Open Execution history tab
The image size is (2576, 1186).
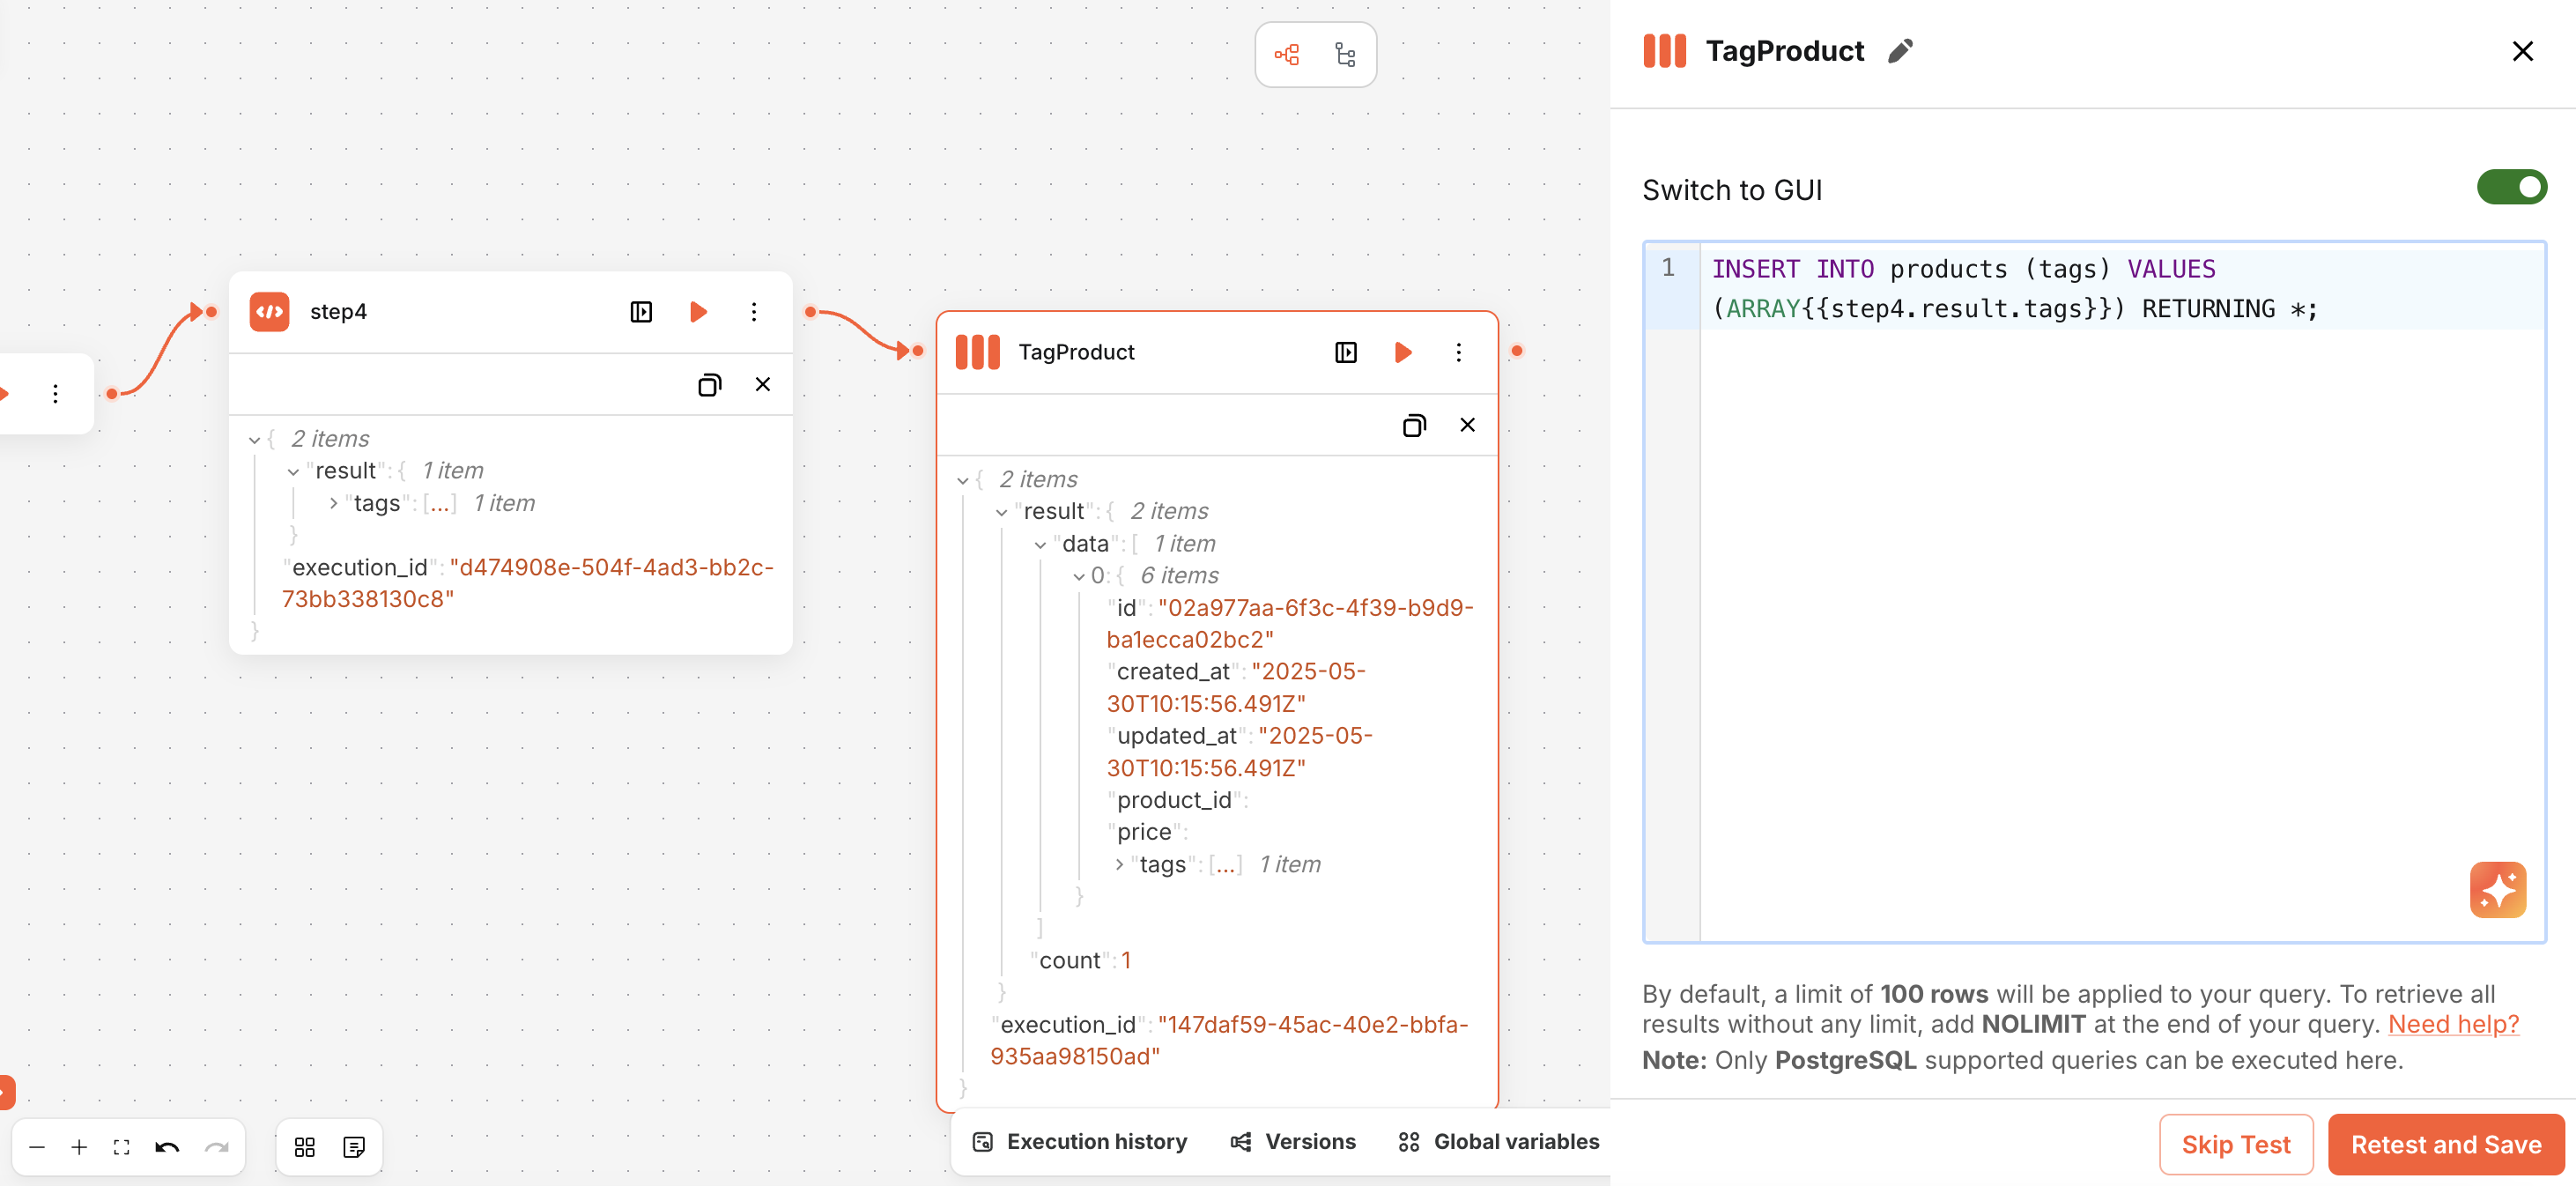point(1080,1142)
